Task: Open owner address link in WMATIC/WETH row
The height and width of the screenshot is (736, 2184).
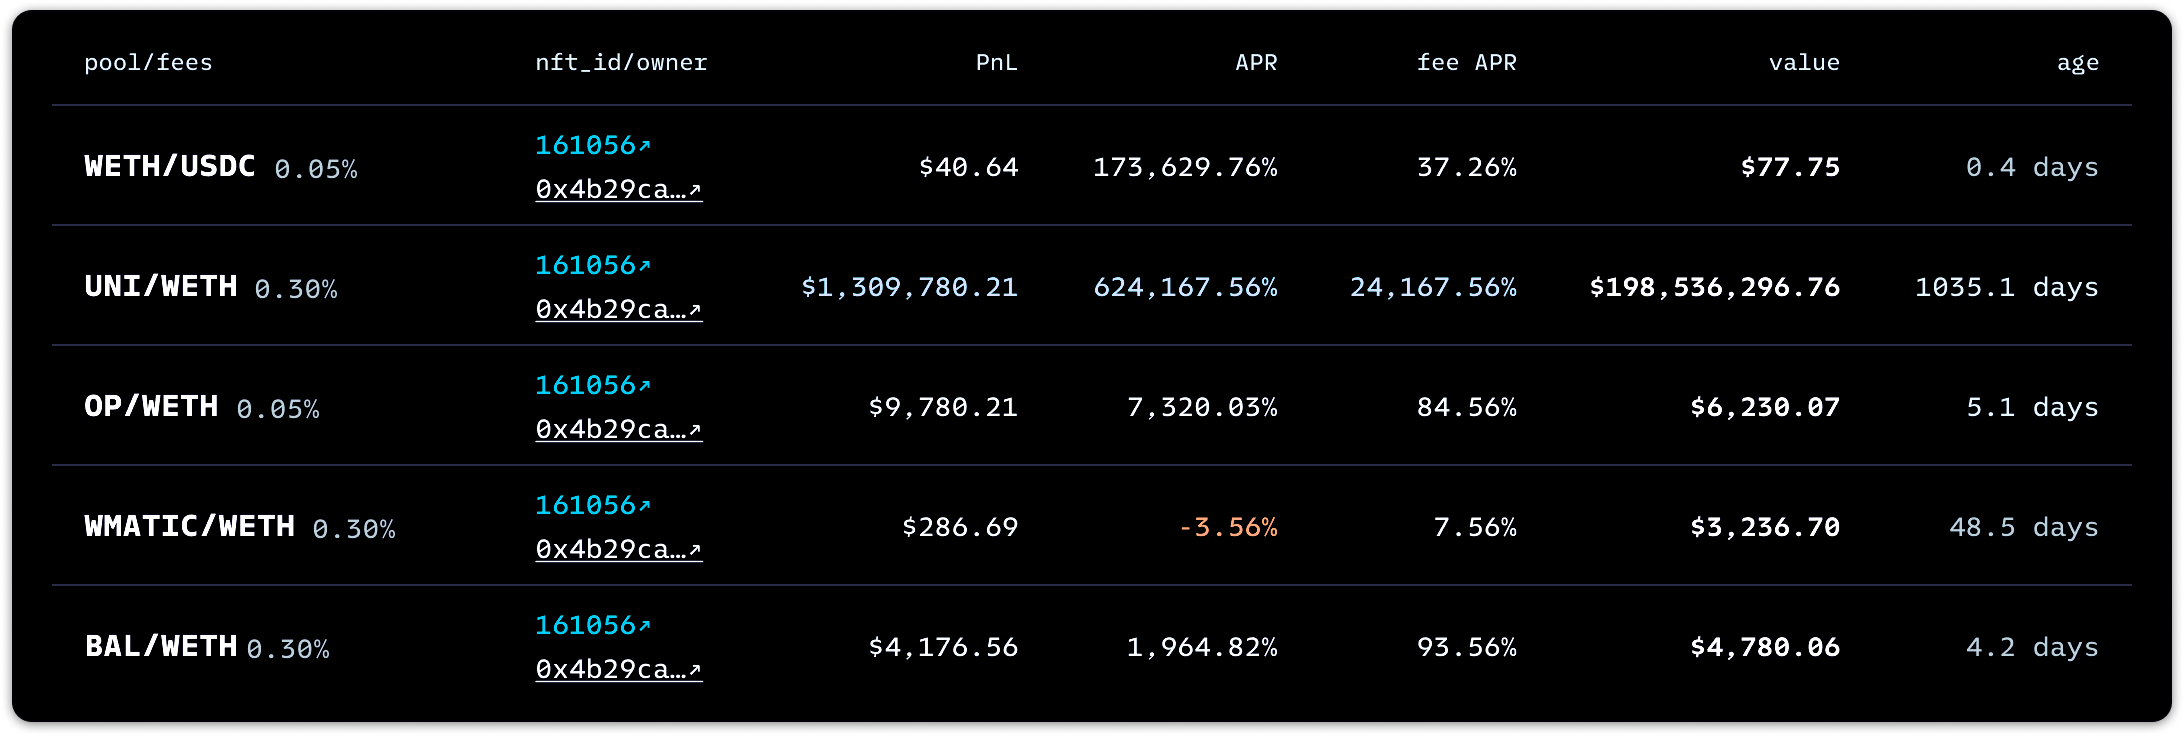Action: [618, 550]
